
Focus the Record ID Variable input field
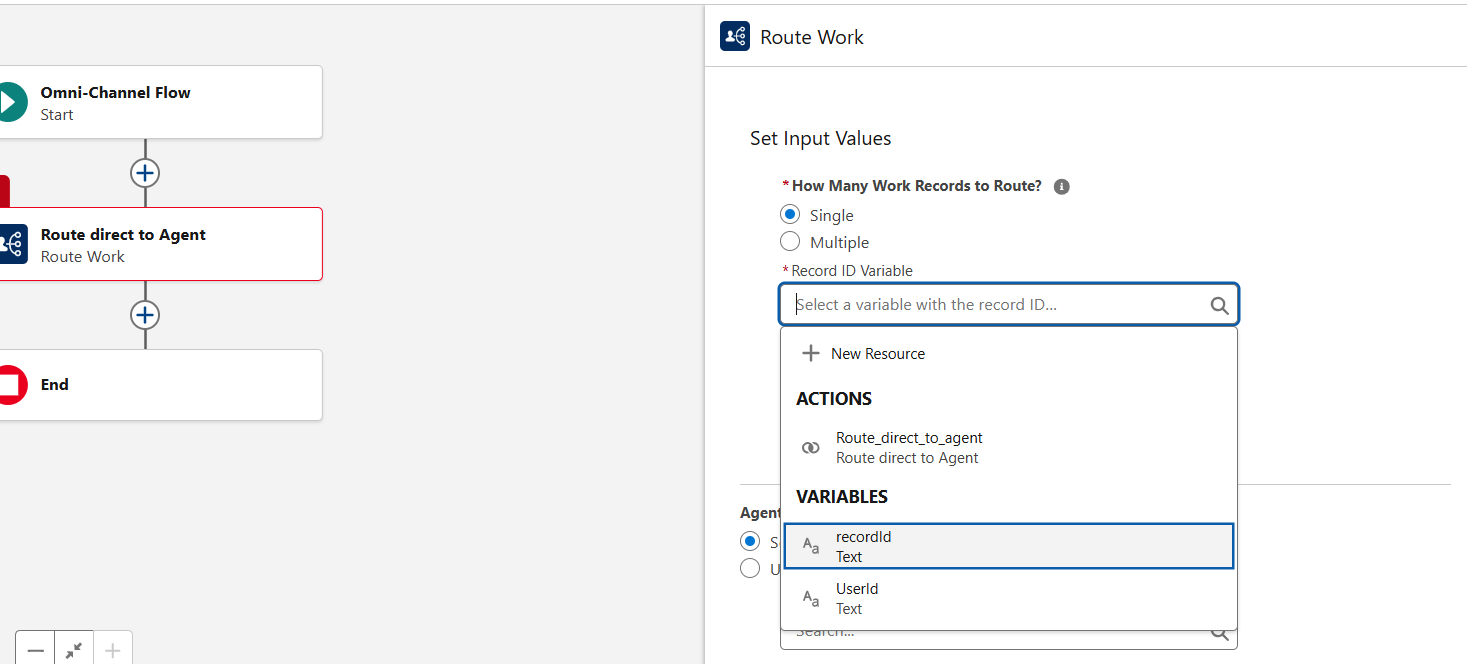coord(995,305)
